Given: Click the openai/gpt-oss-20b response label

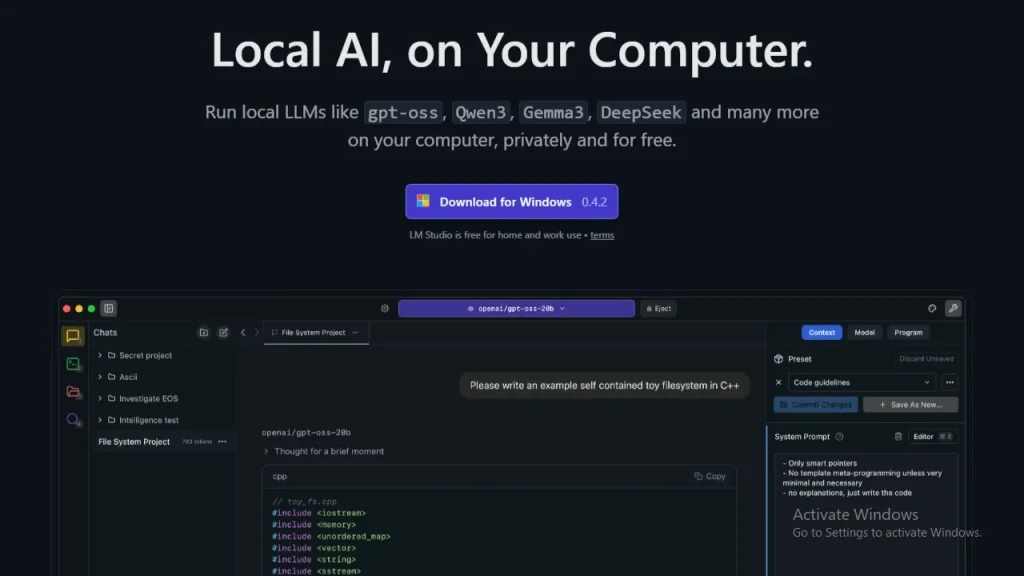Looking at the screenshot, I should (306, 432).
